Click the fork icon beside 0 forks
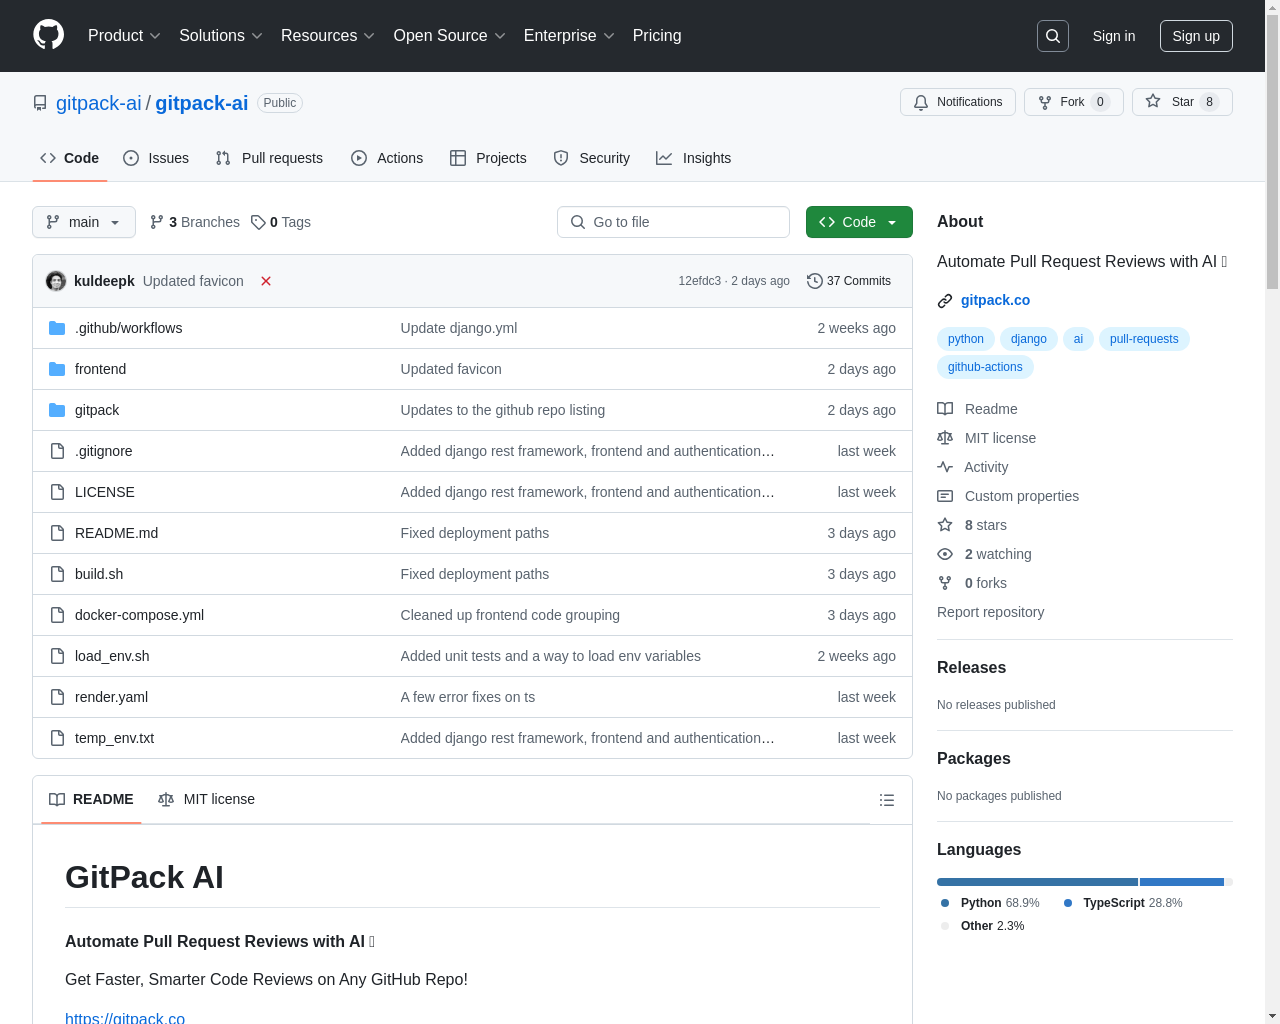The height and width of the screenshot is (1024, 1280). coord(945,583)
